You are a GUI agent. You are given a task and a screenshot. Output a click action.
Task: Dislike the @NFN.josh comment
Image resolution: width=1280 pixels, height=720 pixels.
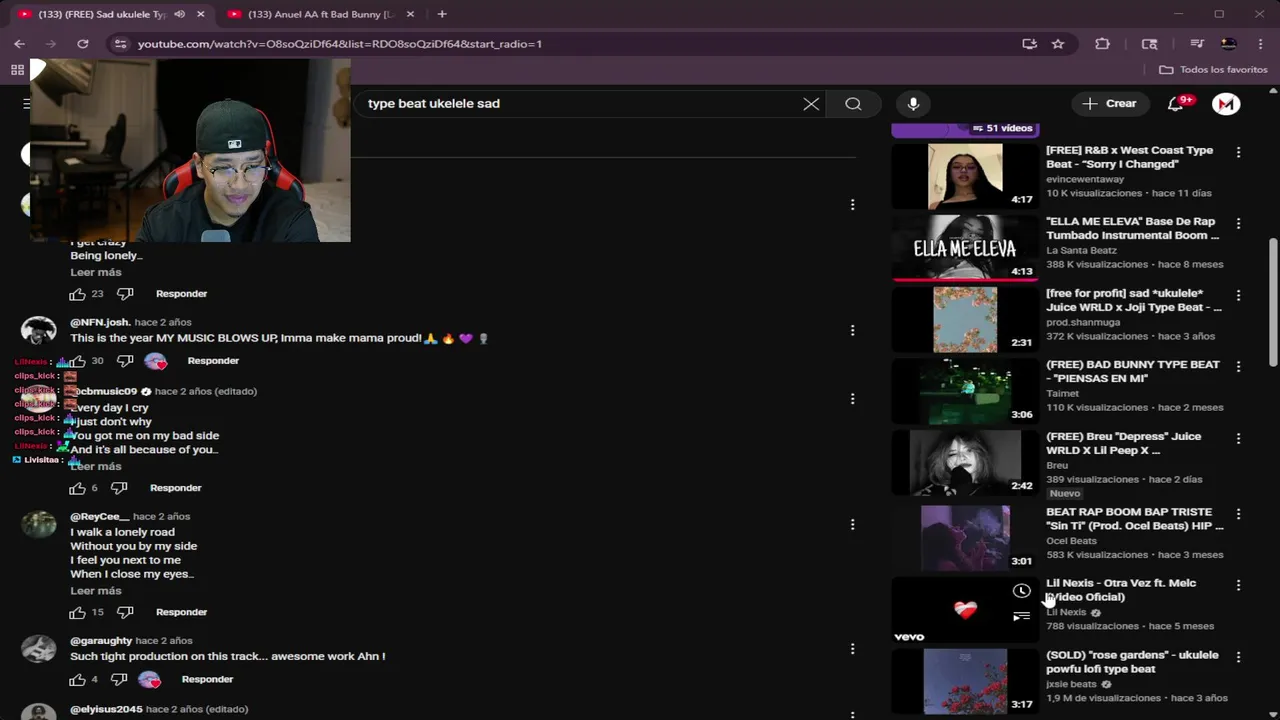coord(125,361)
